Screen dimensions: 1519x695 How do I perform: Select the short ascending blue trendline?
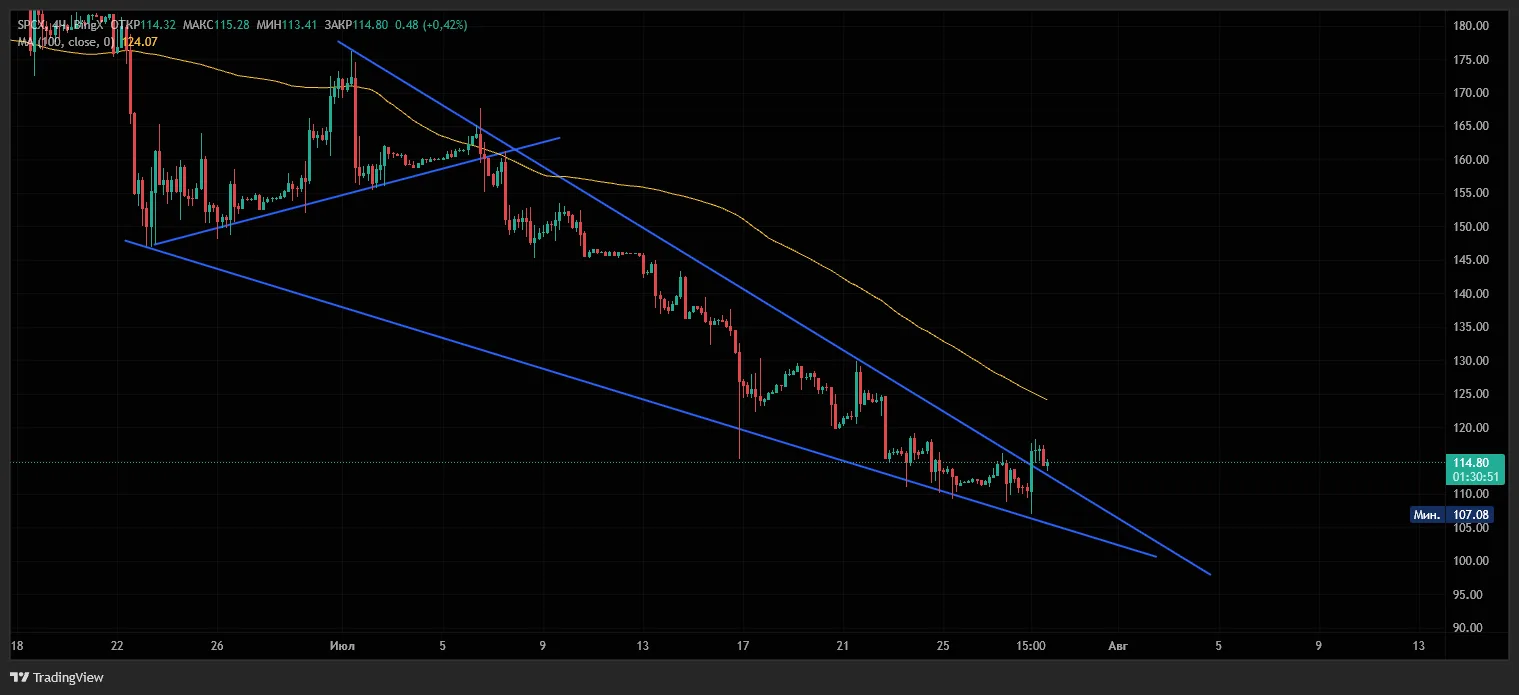[x=357, y=191]
